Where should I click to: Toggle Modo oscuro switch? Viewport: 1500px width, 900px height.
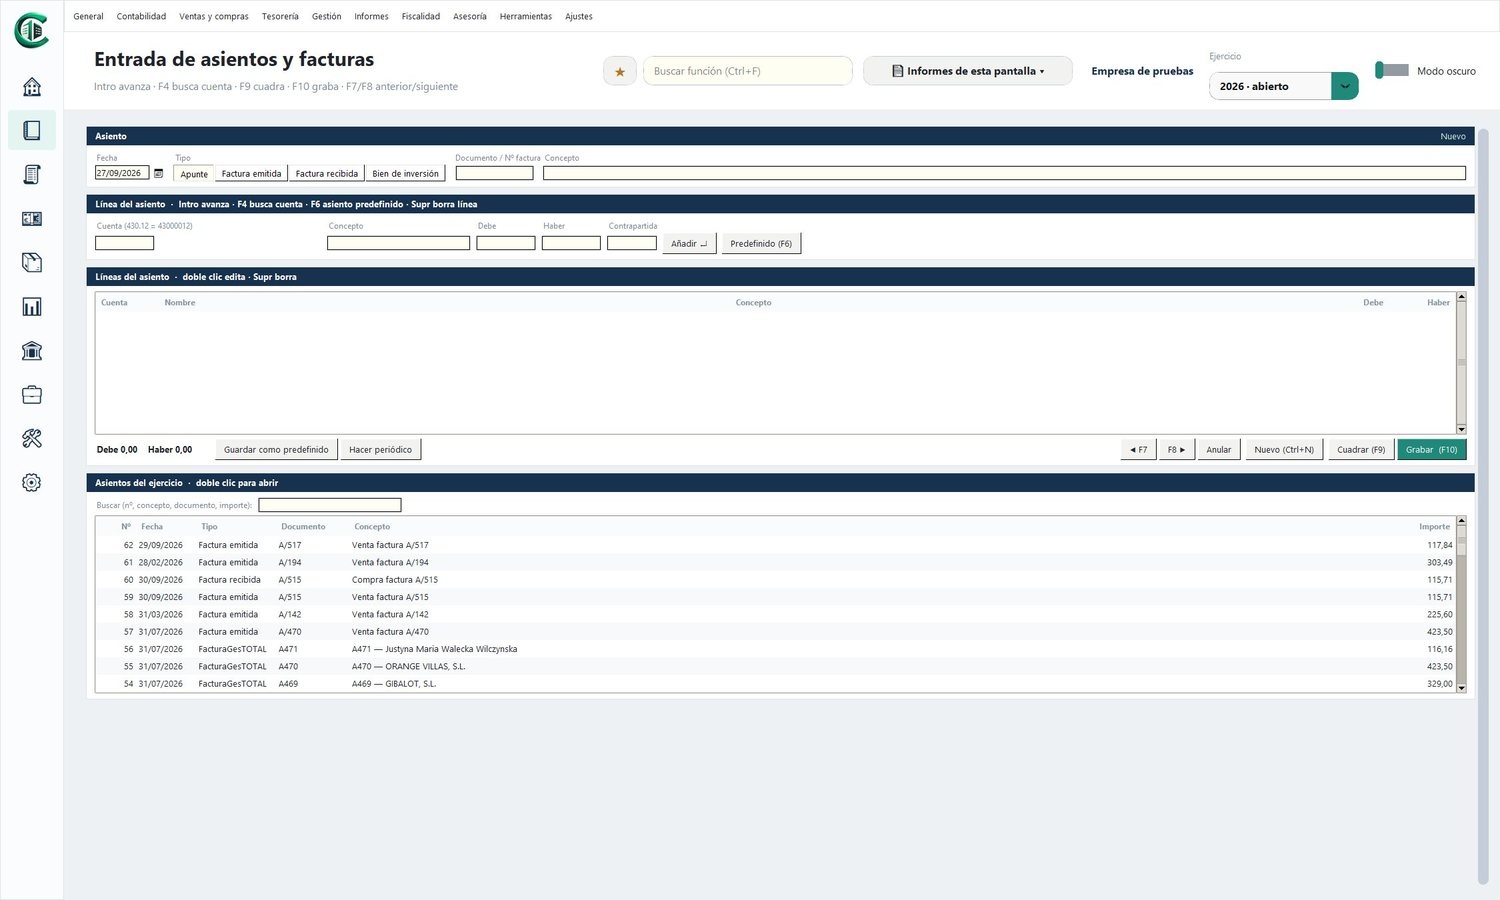pyautogui.click(x=1392, y=70)
